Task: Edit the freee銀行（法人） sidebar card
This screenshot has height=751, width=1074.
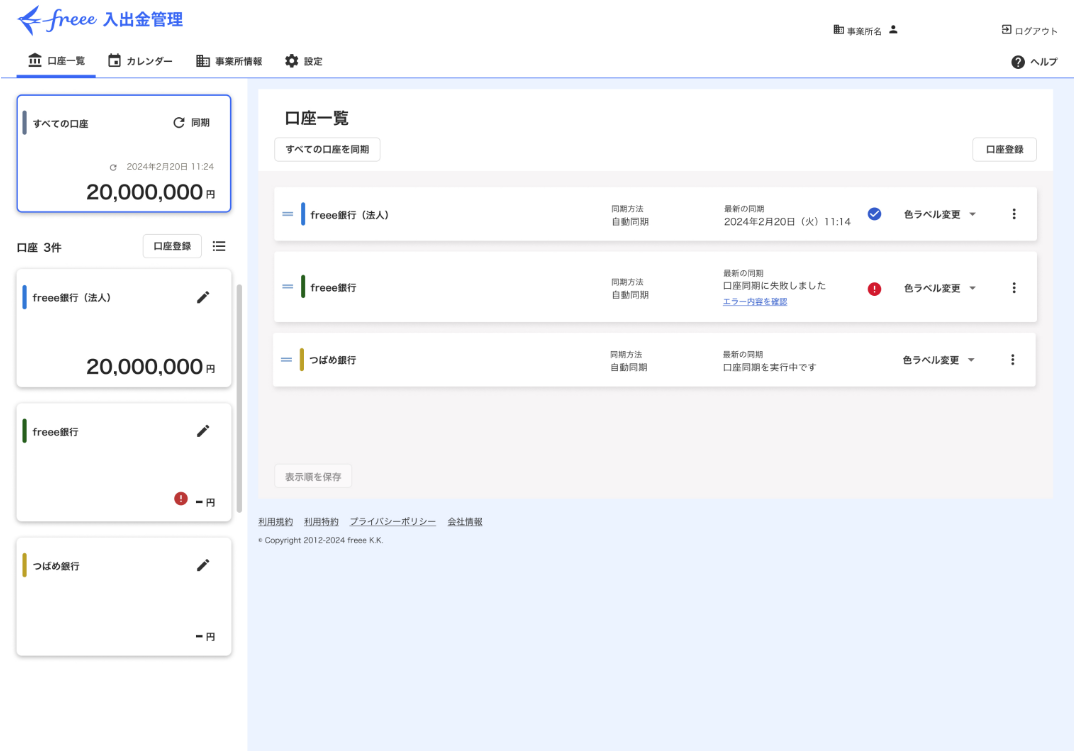Action: (203, 297)
